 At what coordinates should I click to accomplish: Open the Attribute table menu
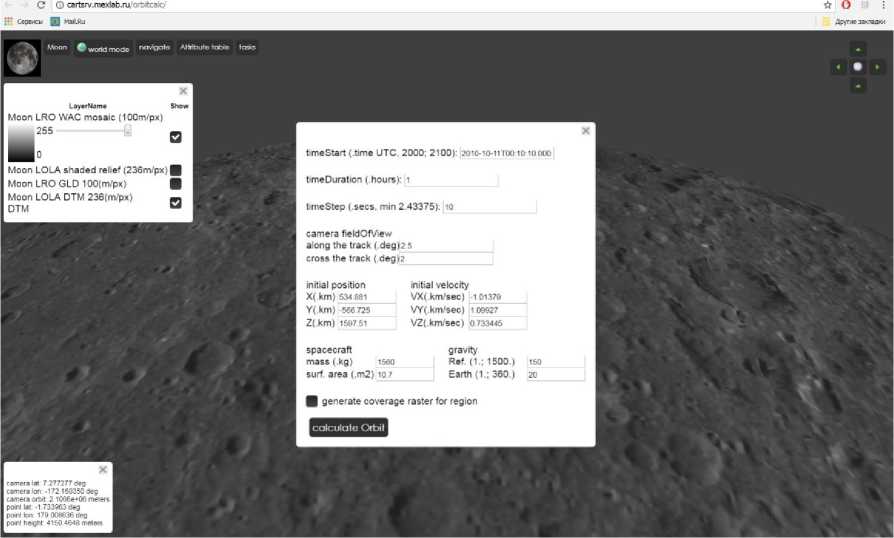(x=205, y=47)
